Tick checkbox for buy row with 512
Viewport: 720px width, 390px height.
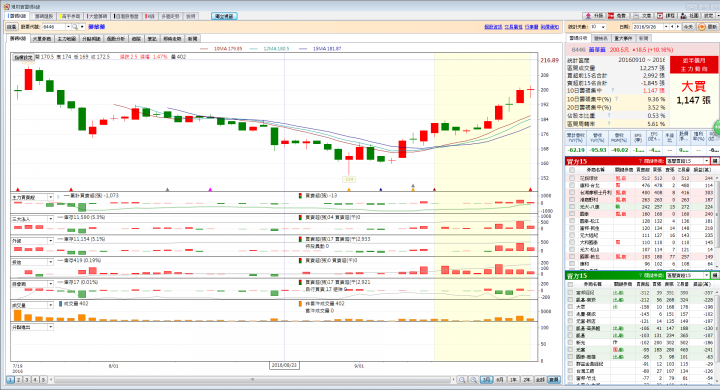point(572,178)
